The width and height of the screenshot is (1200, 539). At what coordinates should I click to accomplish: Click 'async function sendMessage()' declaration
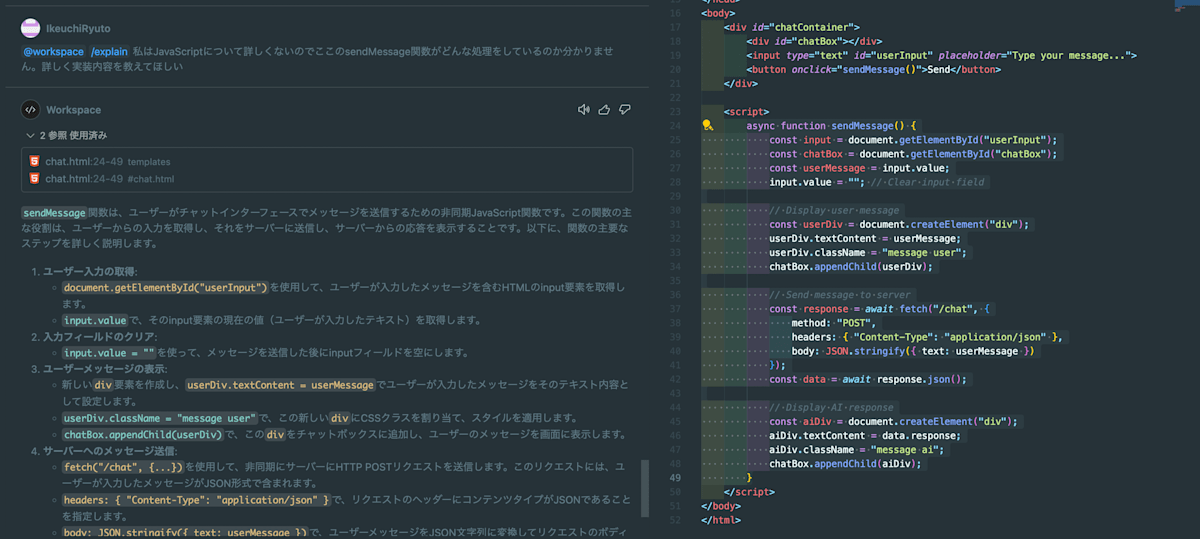(830, 126)
